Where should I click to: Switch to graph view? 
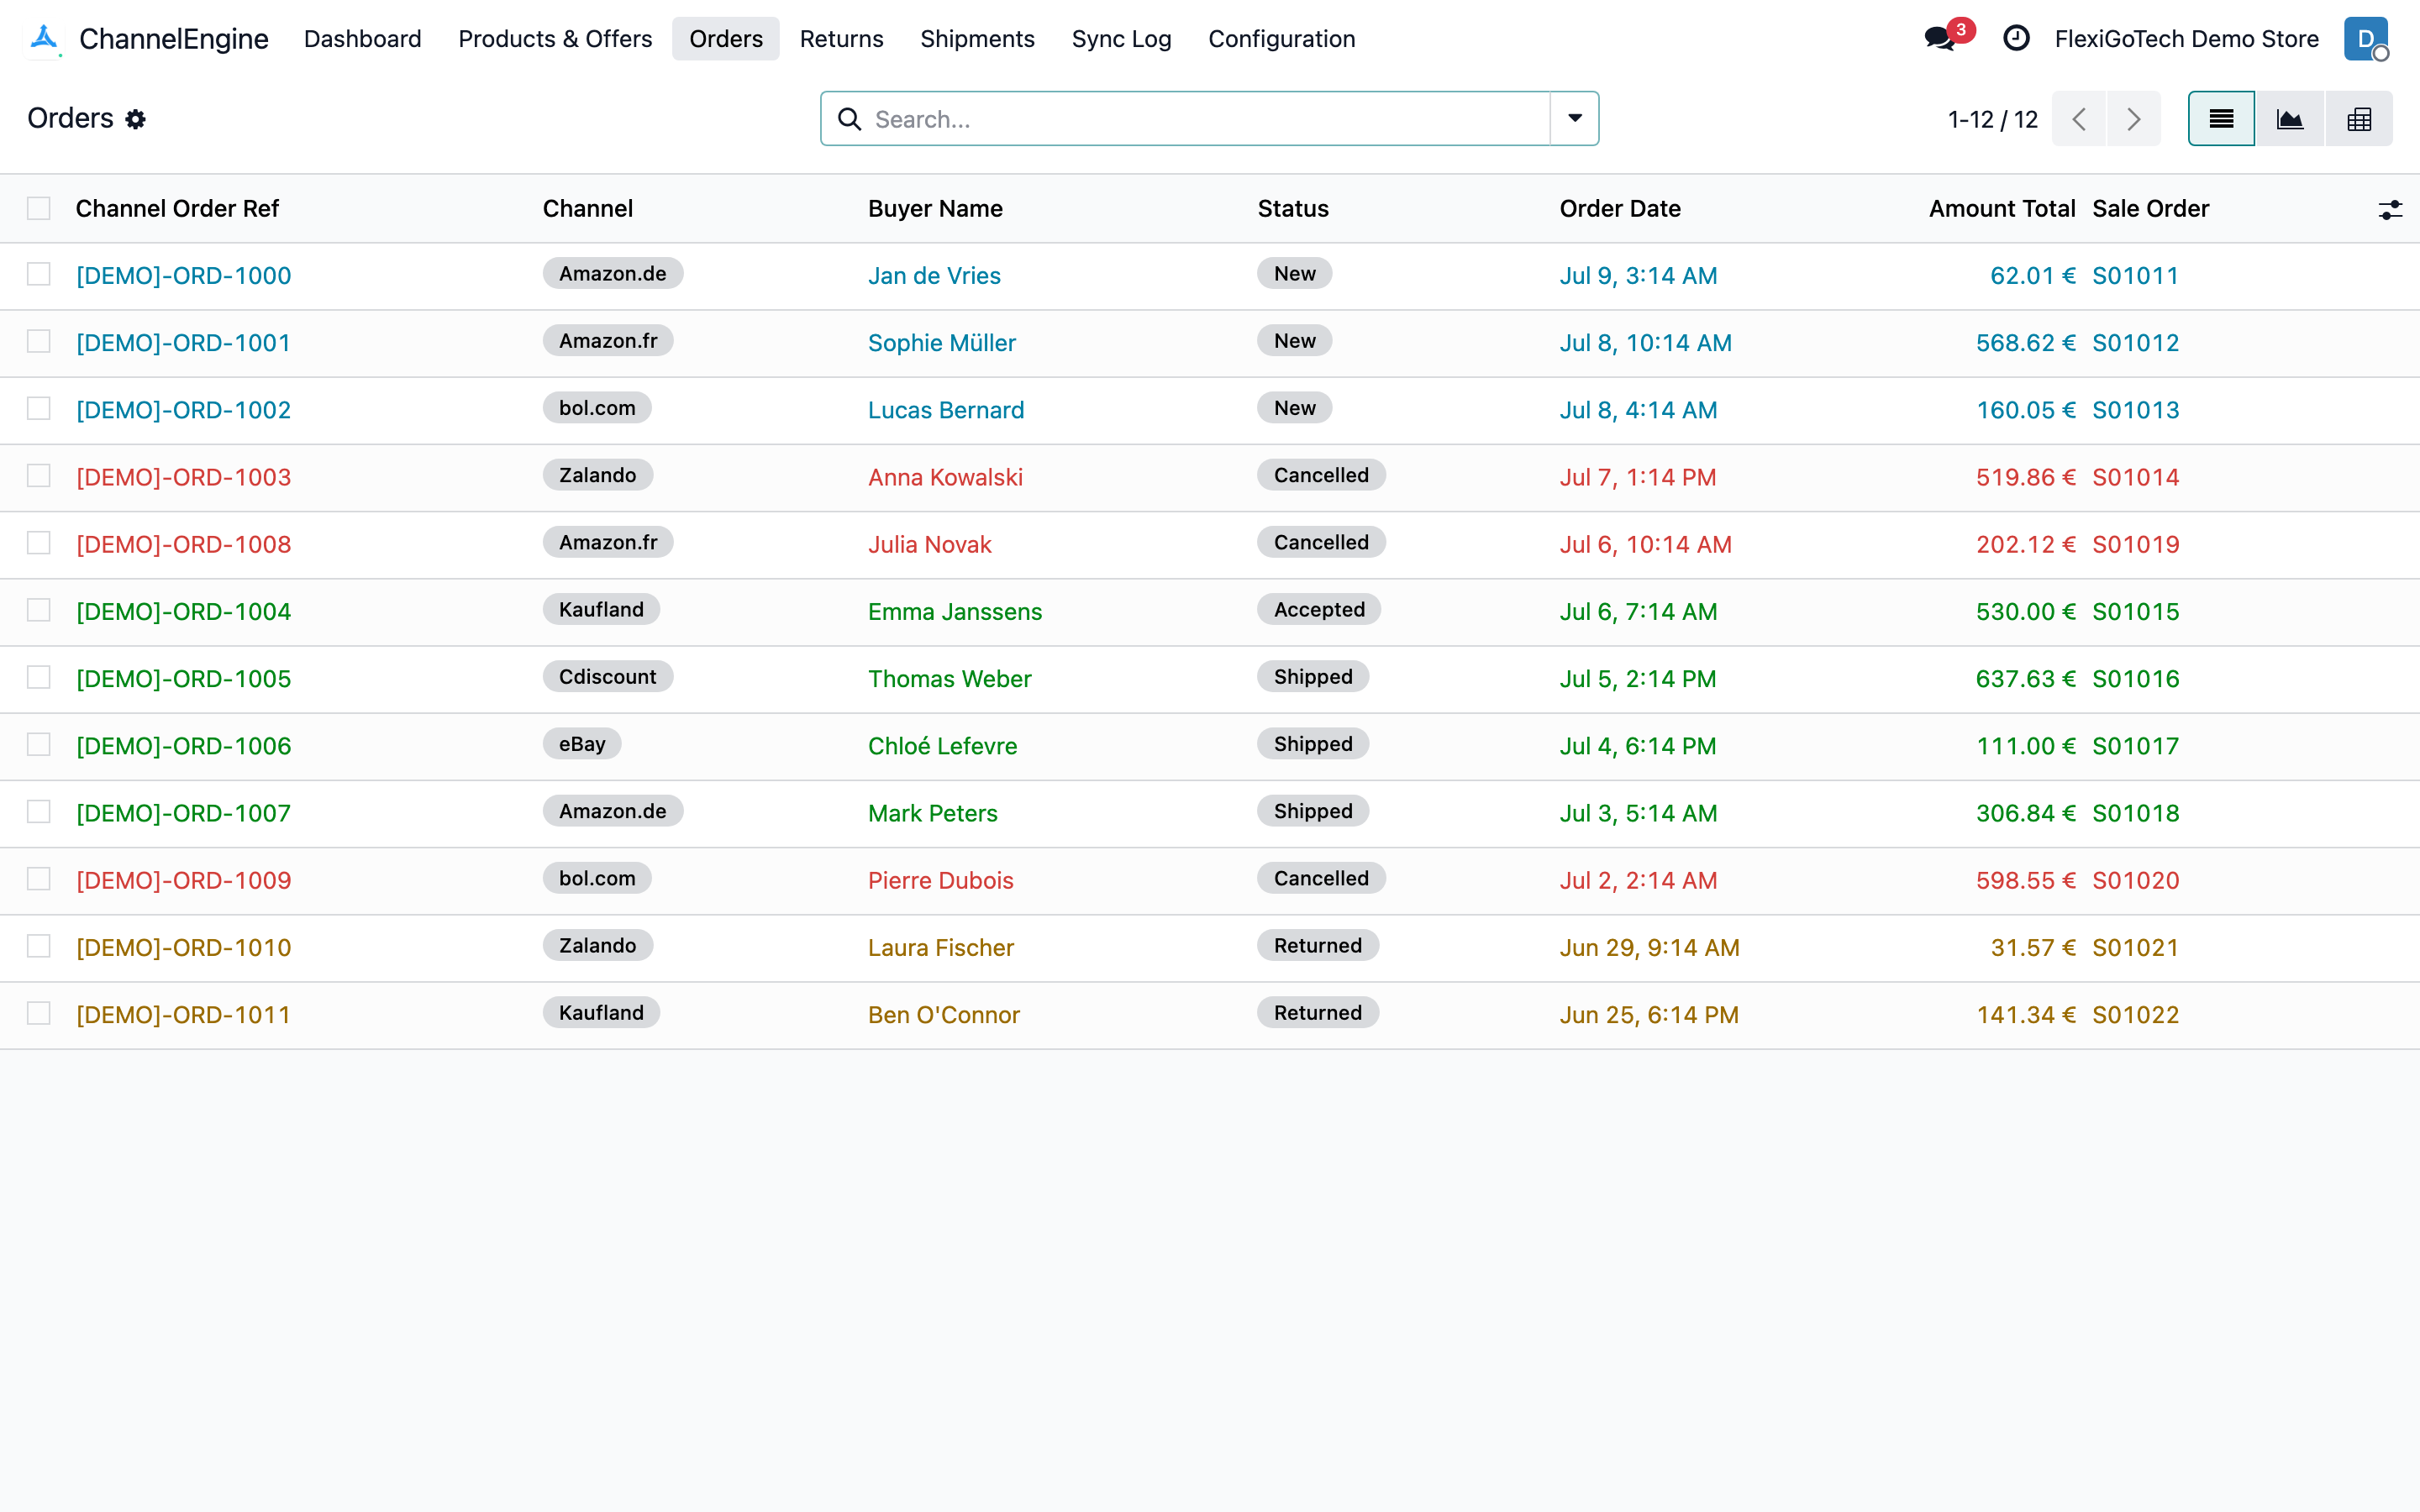(x=2290, y=119)
